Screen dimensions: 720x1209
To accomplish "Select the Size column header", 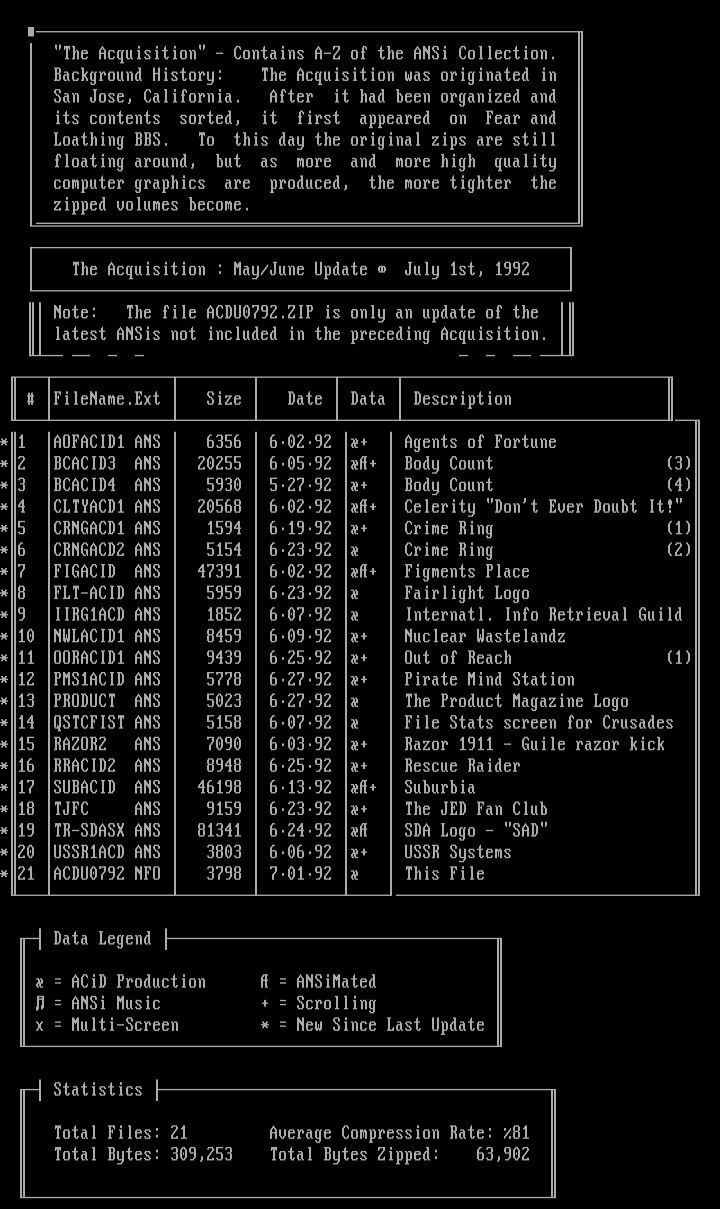I will click(224, 399).
